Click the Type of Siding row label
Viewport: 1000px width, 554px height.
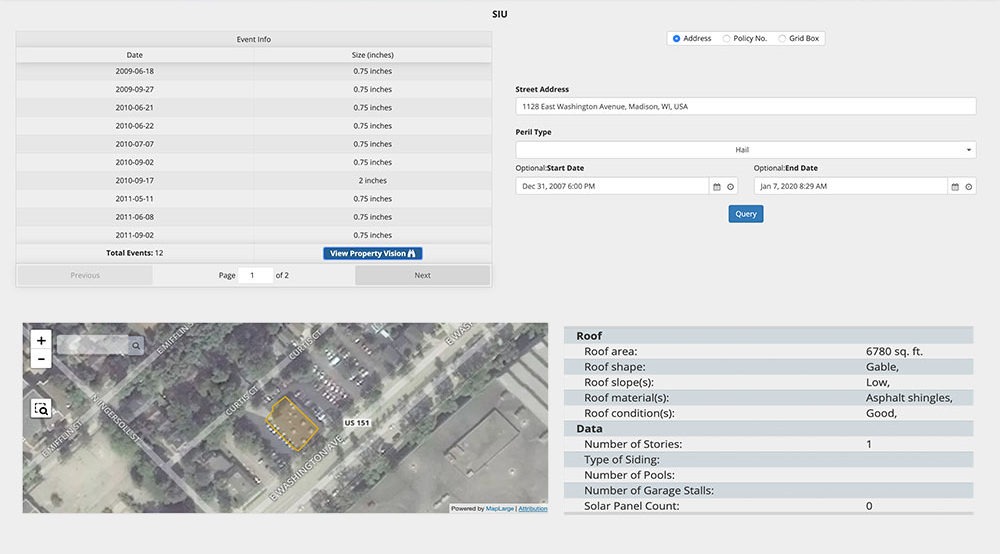pos(622,460)
